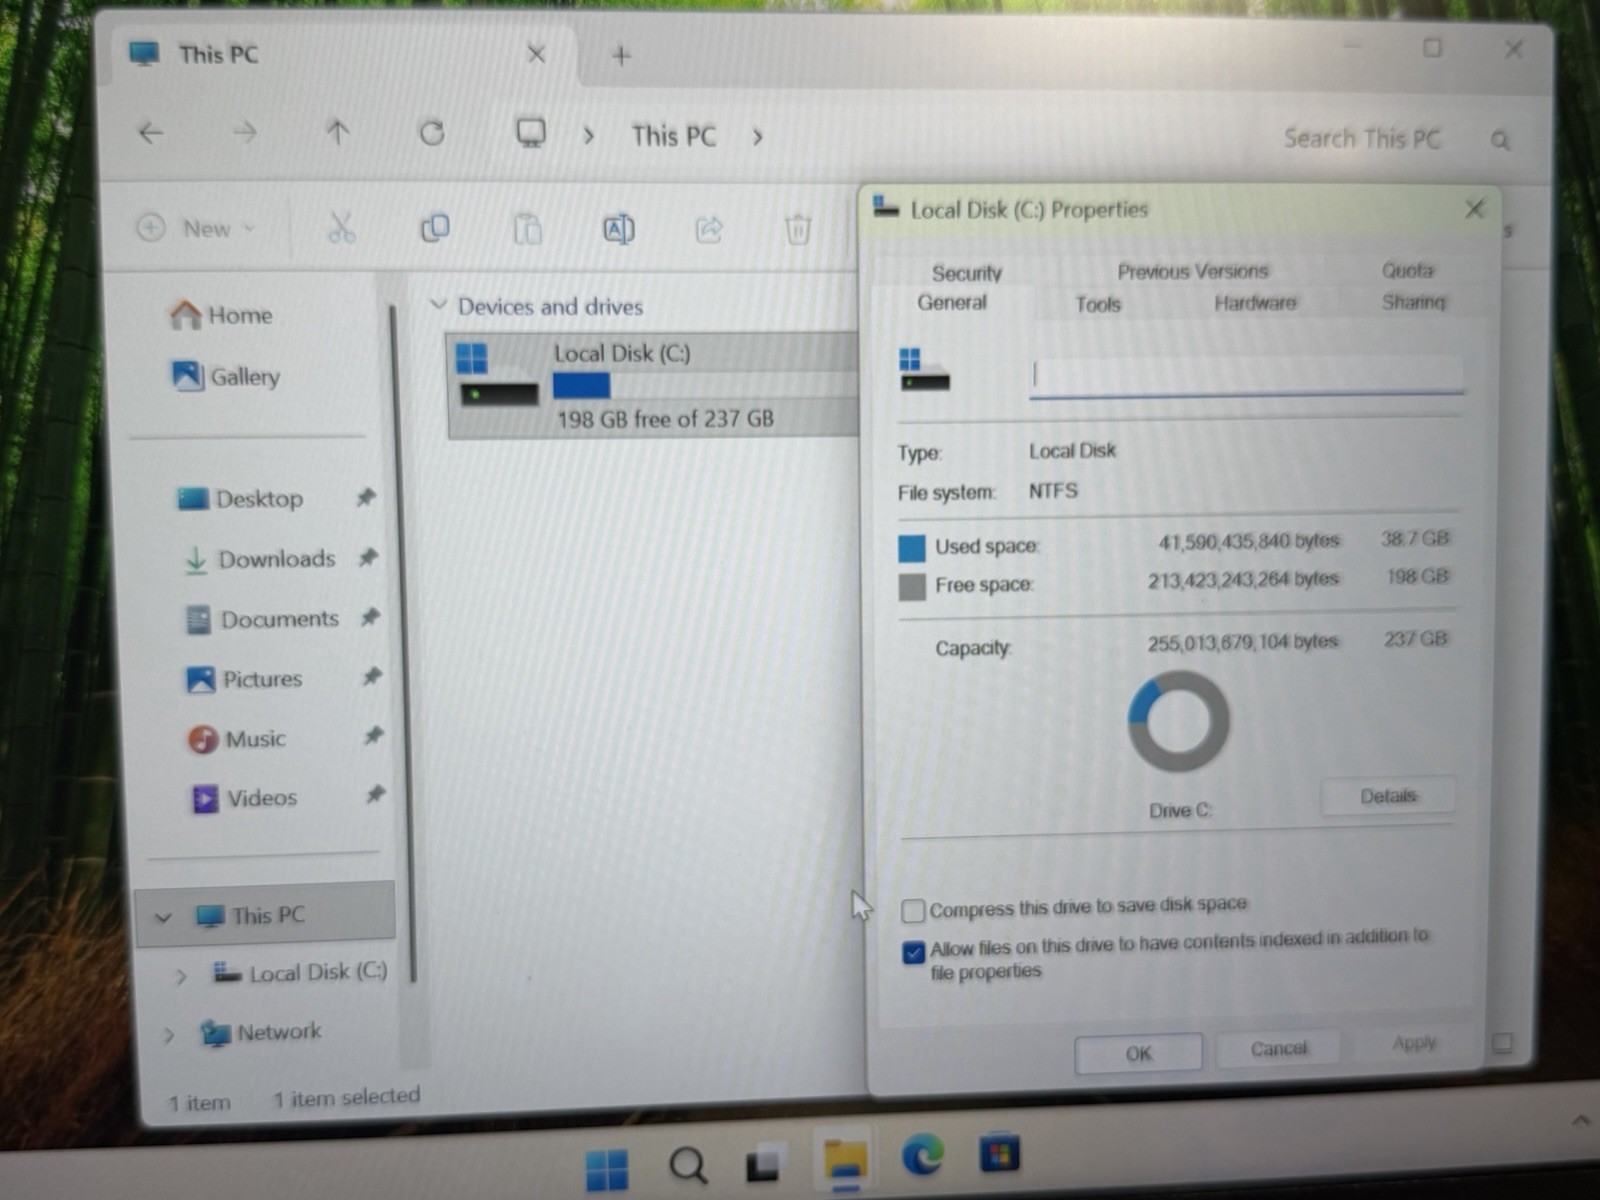Close the Local Disk Properties dialog
The height and width of the screenshot is (1200, 1600).
tap(1474, 209)
